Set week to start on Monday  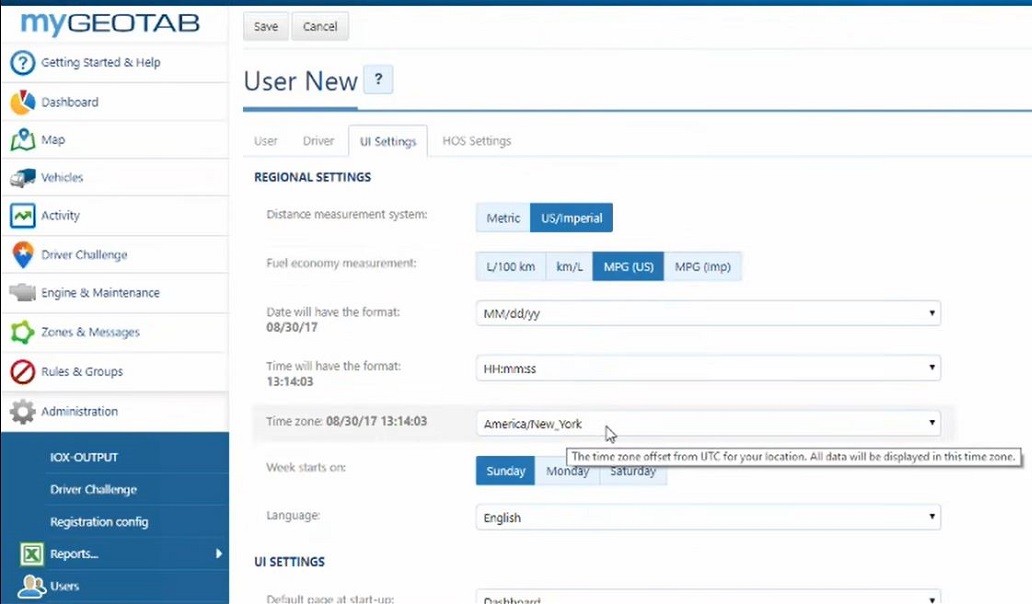tap(567, 471)
